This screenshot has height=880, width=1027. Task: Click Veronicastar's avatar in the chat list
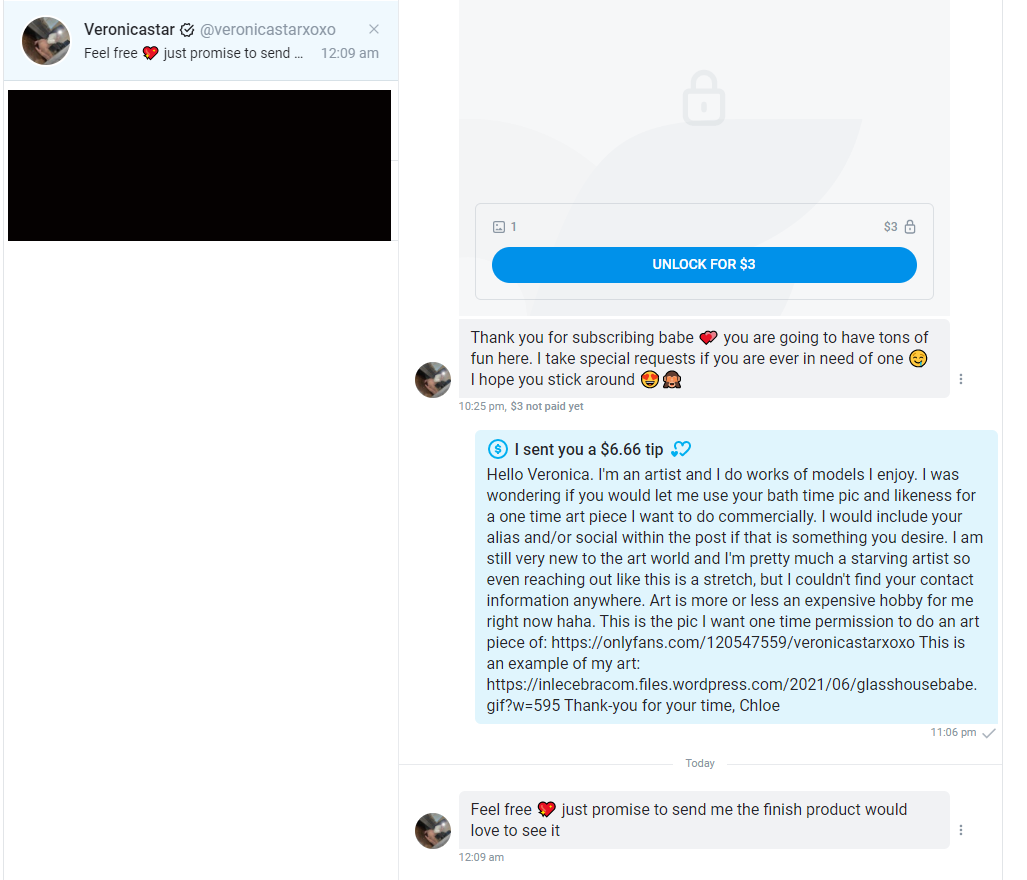(46, 41)
